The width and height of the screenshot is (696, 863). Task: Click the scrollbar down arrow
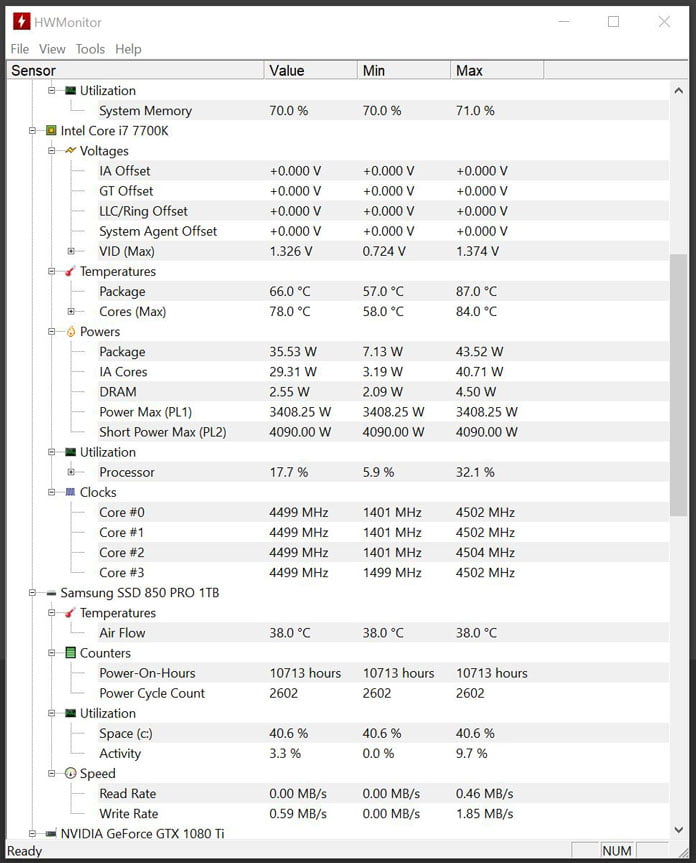tap(678, 829)
